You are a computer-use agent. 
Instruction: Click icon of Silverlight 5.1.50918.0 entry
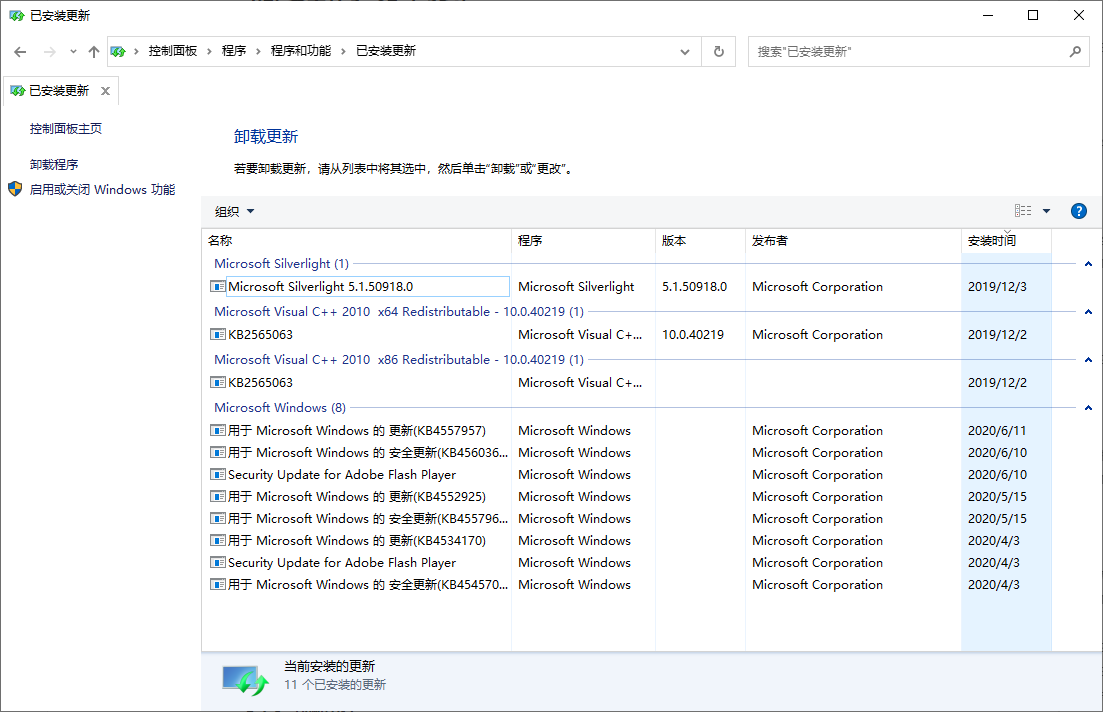pos(217,286)
